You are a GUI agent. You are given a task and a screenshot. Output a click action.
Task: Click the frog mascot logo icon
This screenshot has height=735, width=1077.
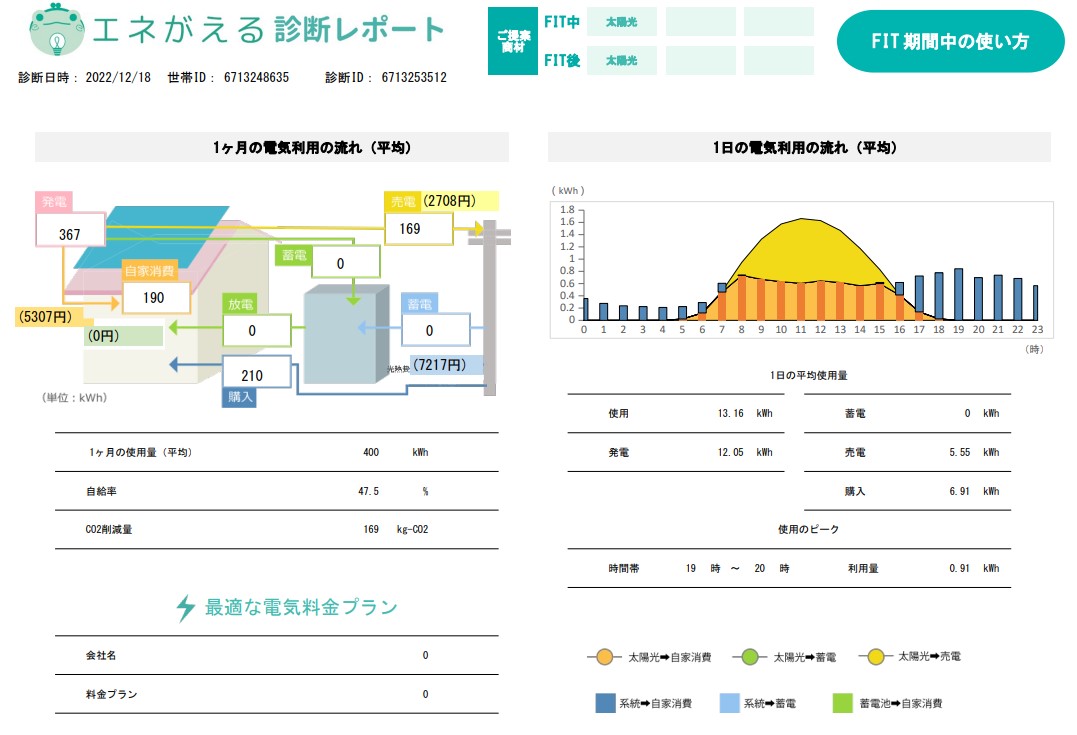(x=54, y=30)
